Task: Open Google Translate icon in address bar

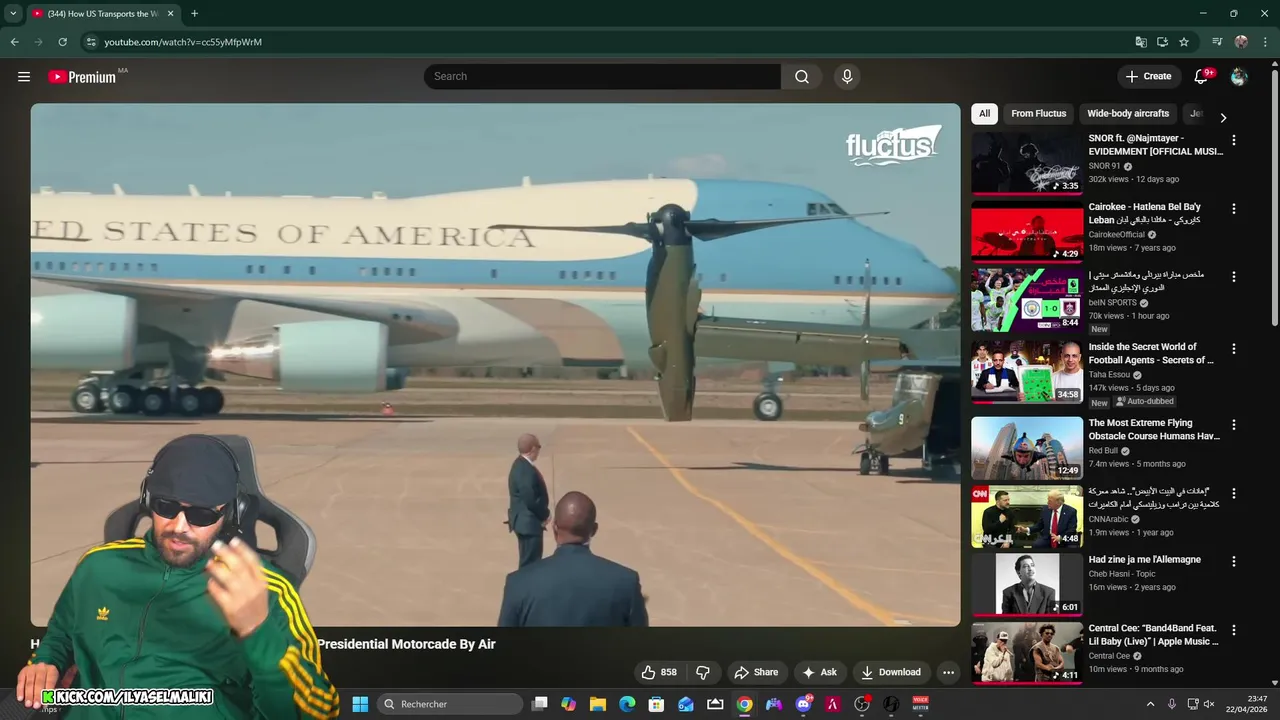Action: tap(1141, 42)
